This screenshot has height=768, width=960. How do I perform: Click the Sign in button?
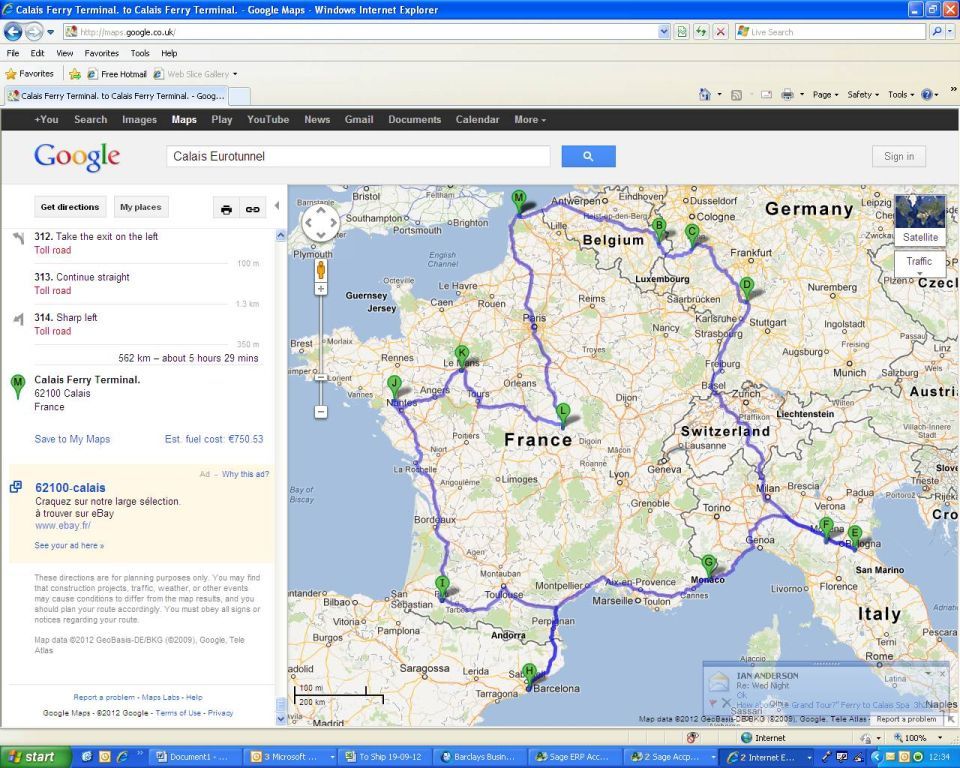899,156
